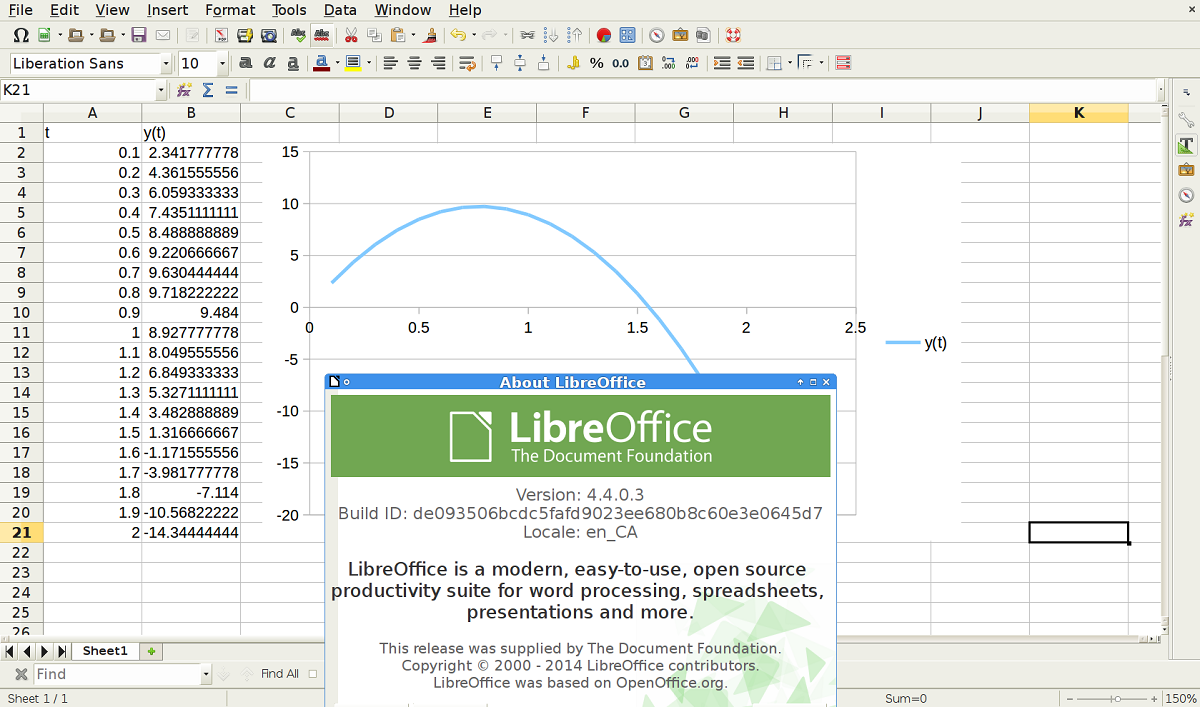
Task: Open font color dropdown arrow
Action: click(x=337, y=63)
